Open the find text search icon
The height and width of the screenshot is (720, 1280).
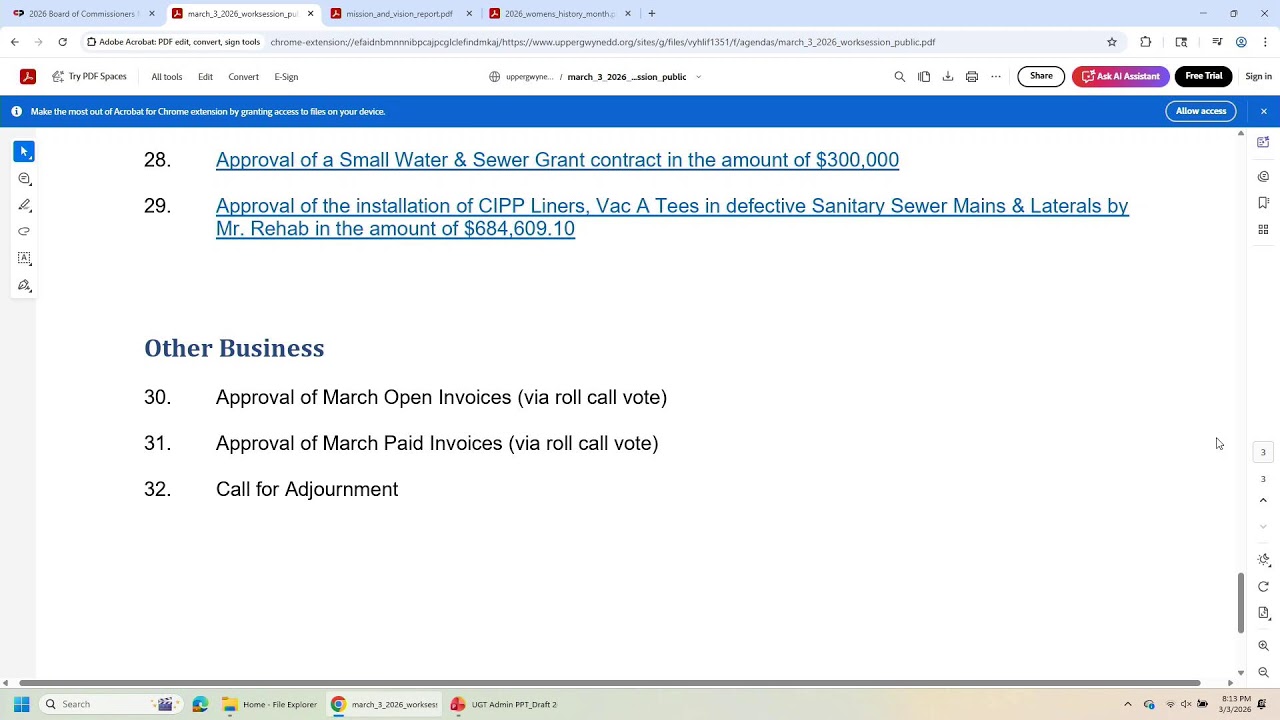tap(899, 77)
